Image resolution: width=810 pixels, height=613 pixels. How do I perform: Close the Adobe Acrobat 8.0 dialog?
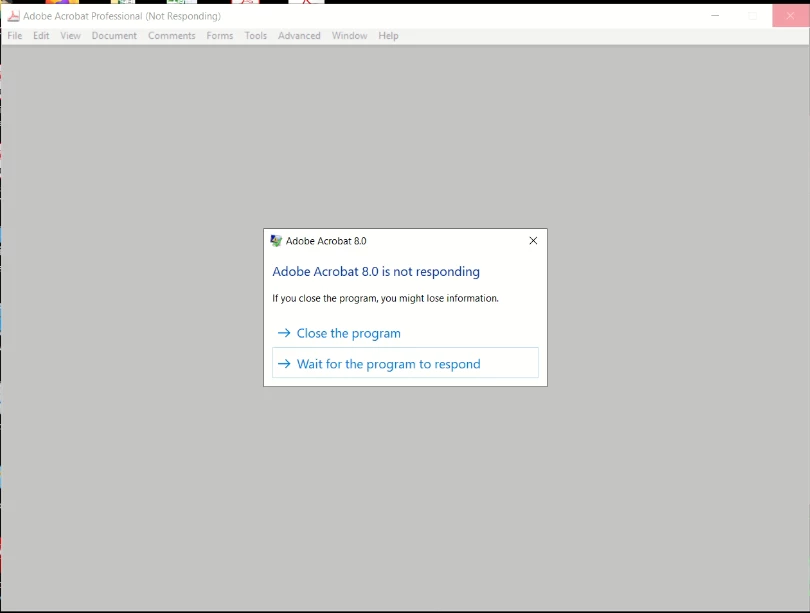click(533, 241)
